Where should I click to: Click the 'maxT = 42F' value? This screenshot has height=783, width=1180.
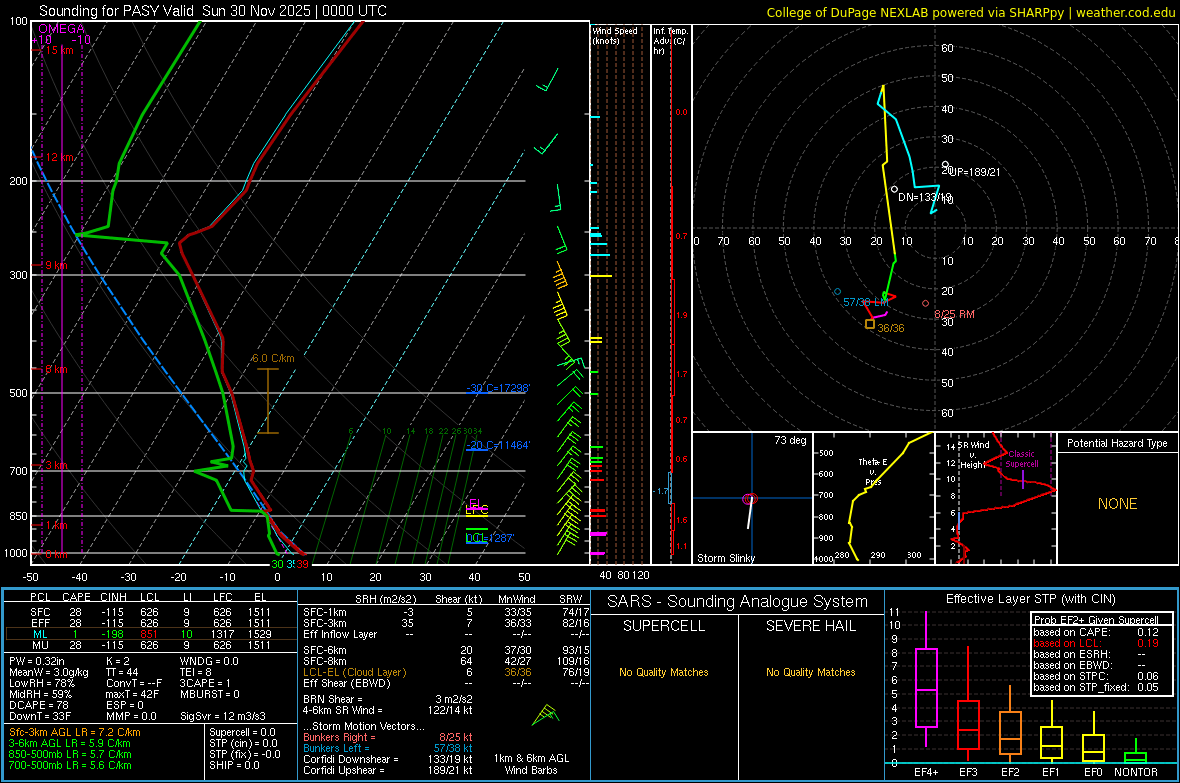pyautogui.click(x=132, y=694)
